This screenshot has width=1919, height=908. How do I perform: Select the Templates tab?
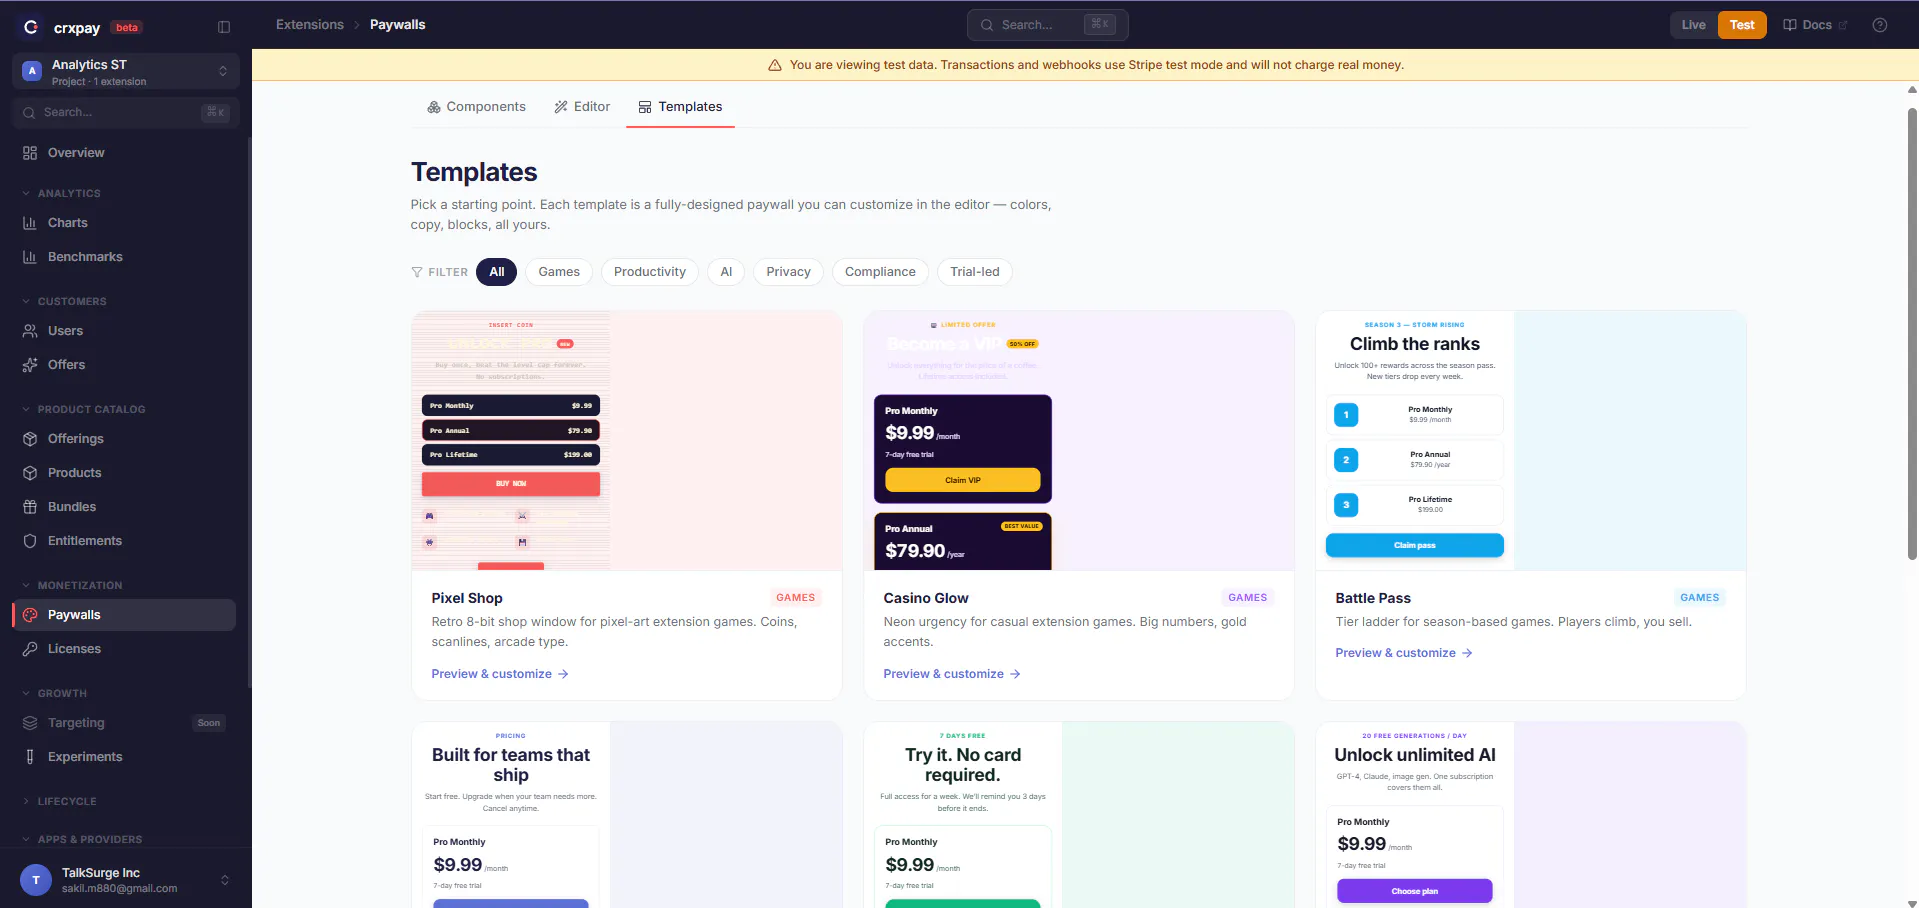pyautogui.click(x=680, y=107)
